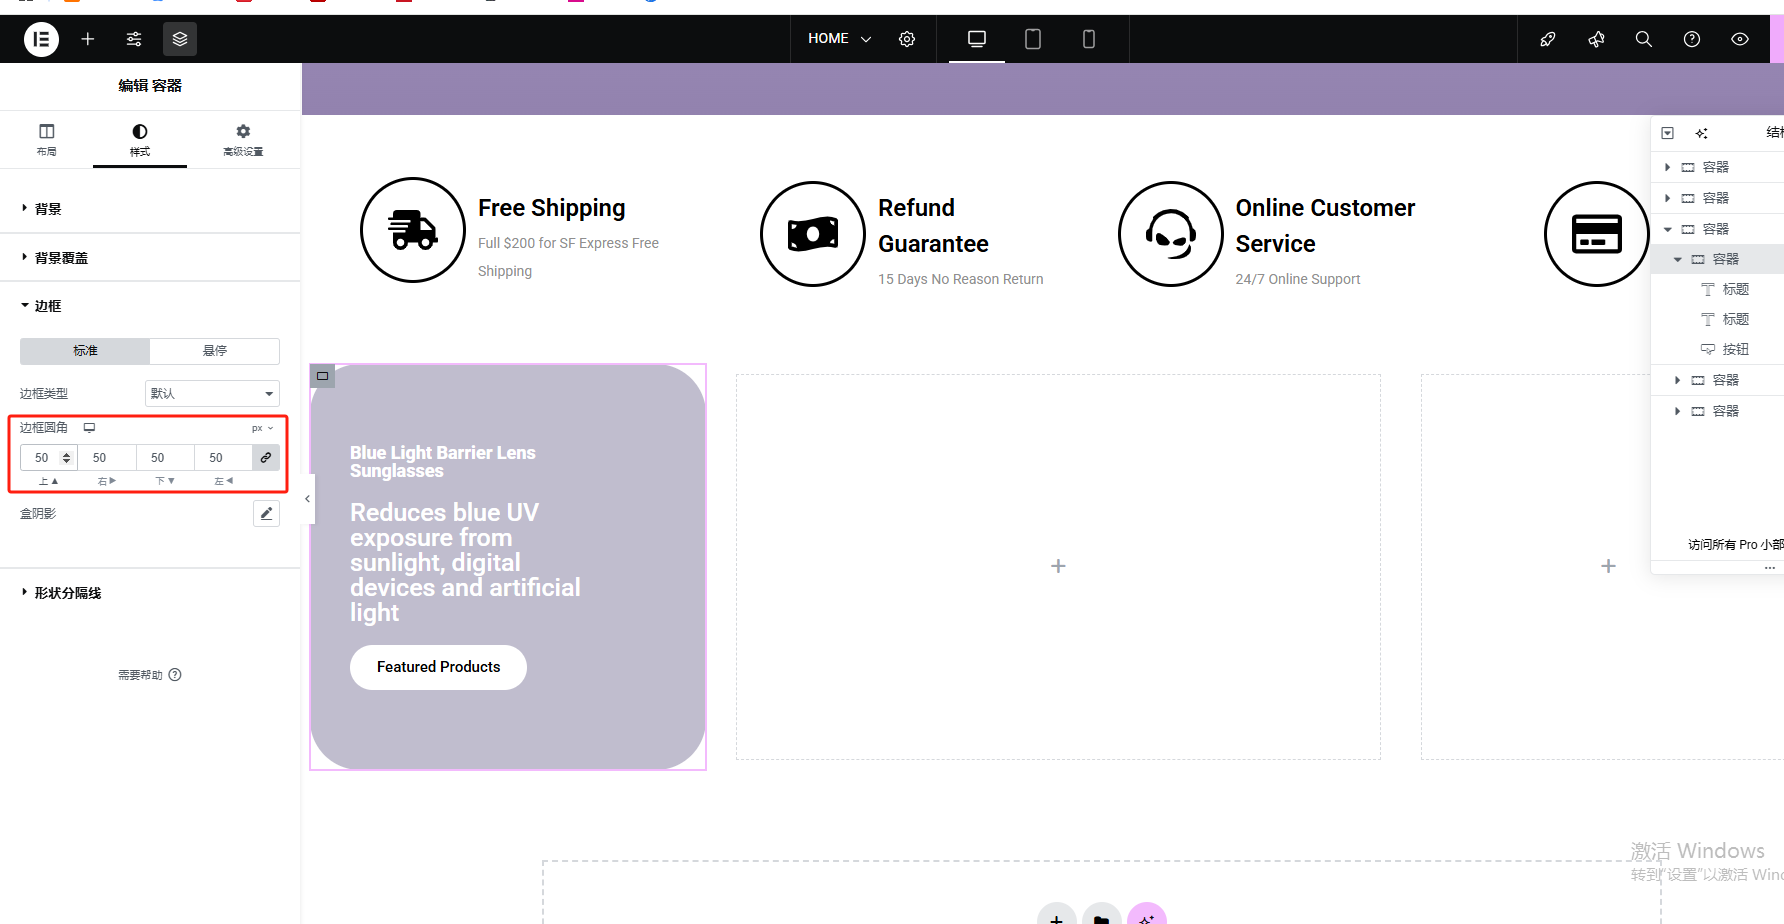Image resolution: width=1784 pixels, height=924 pixels.
Task: Toggle linked values for border radius
Action: [266, 458]
